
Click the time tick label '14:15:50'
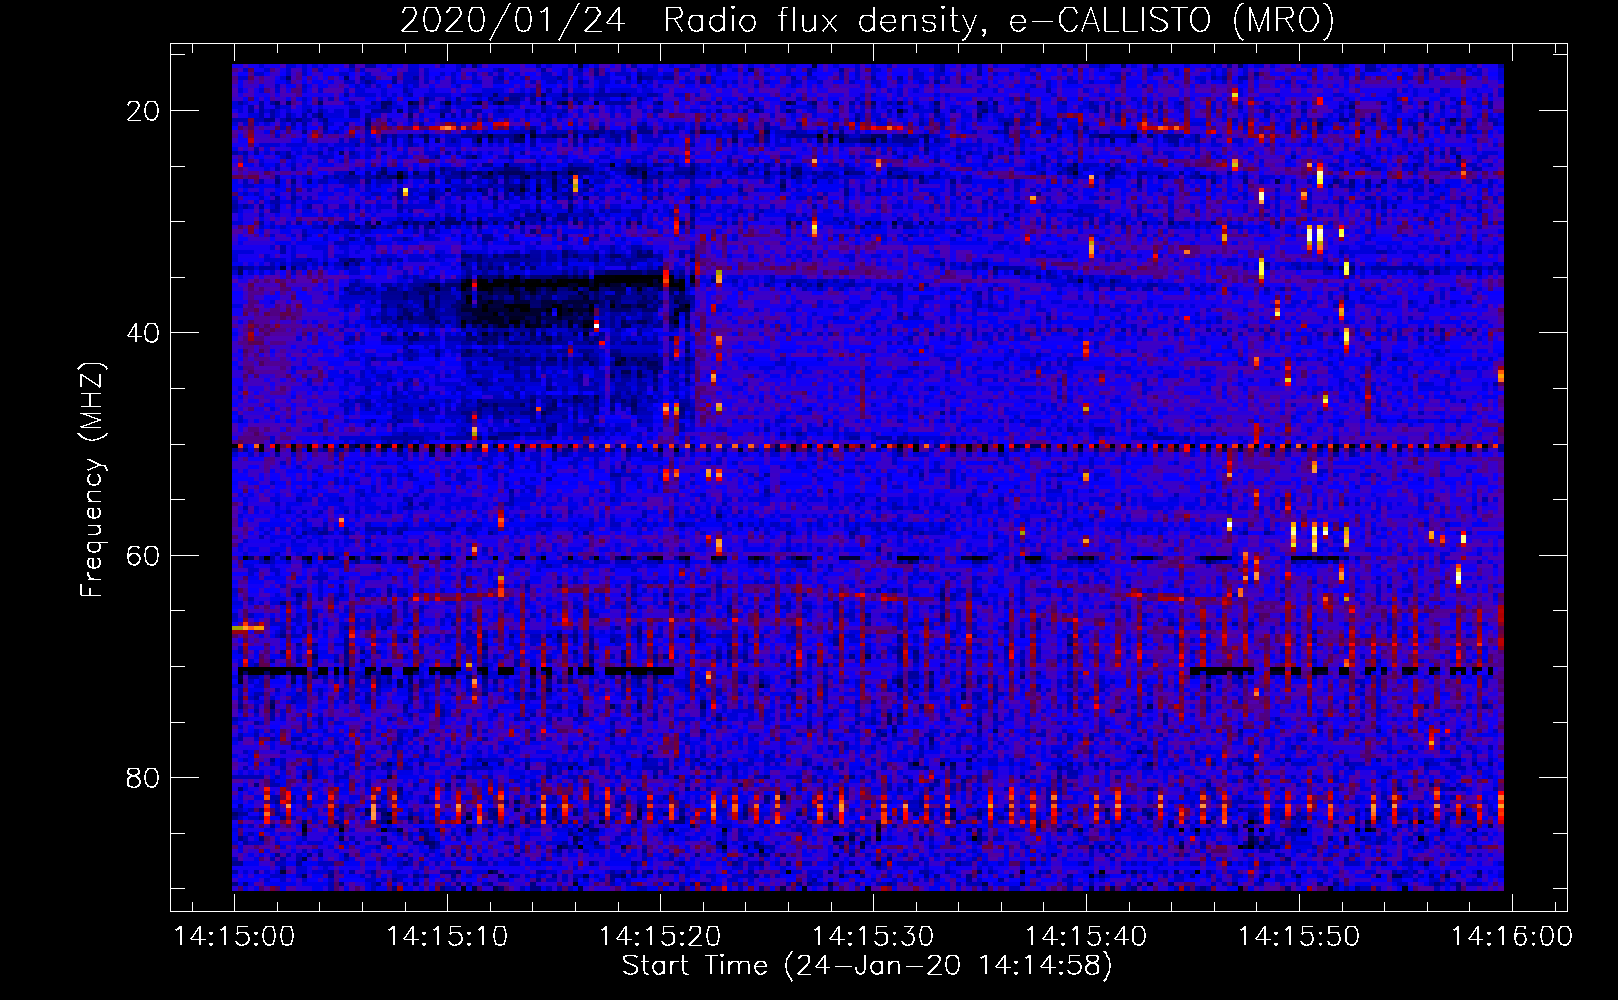coord(1299,937)
